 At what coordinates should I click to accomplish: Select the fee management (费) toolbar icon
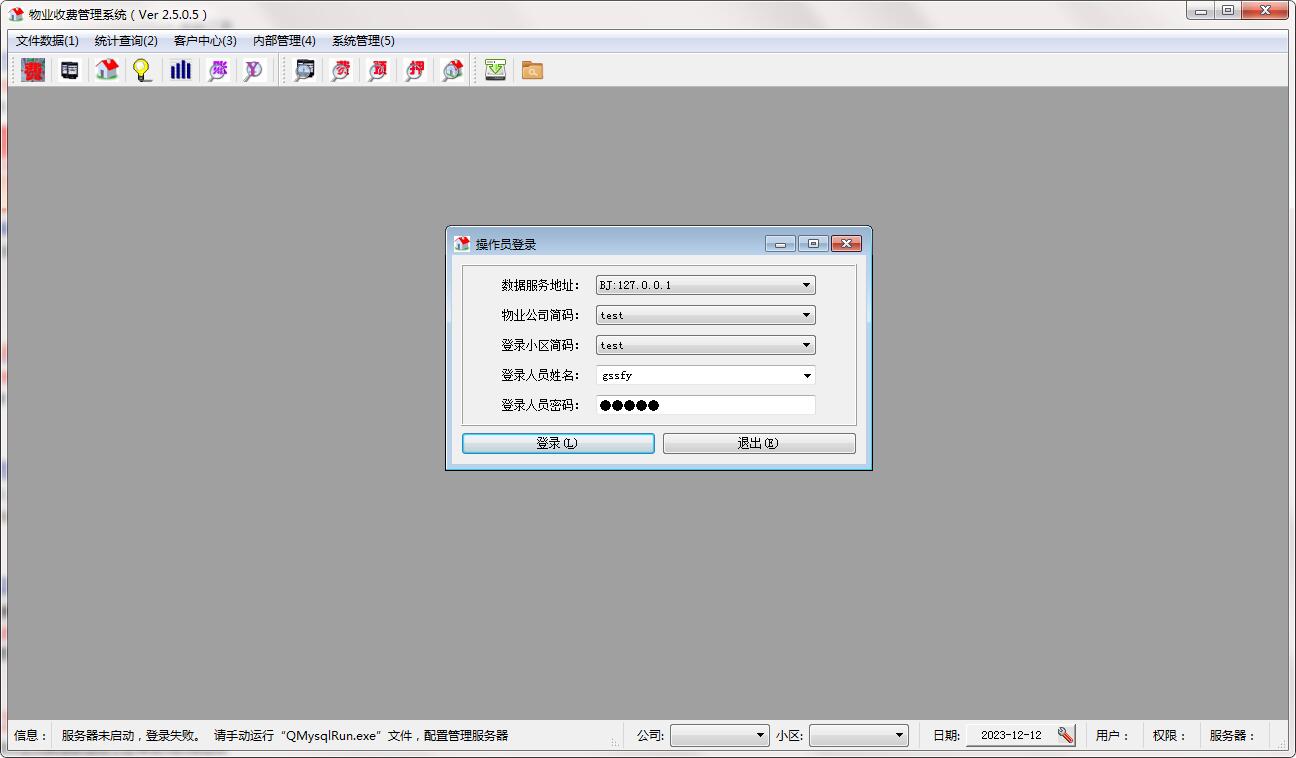coord(31,70)
